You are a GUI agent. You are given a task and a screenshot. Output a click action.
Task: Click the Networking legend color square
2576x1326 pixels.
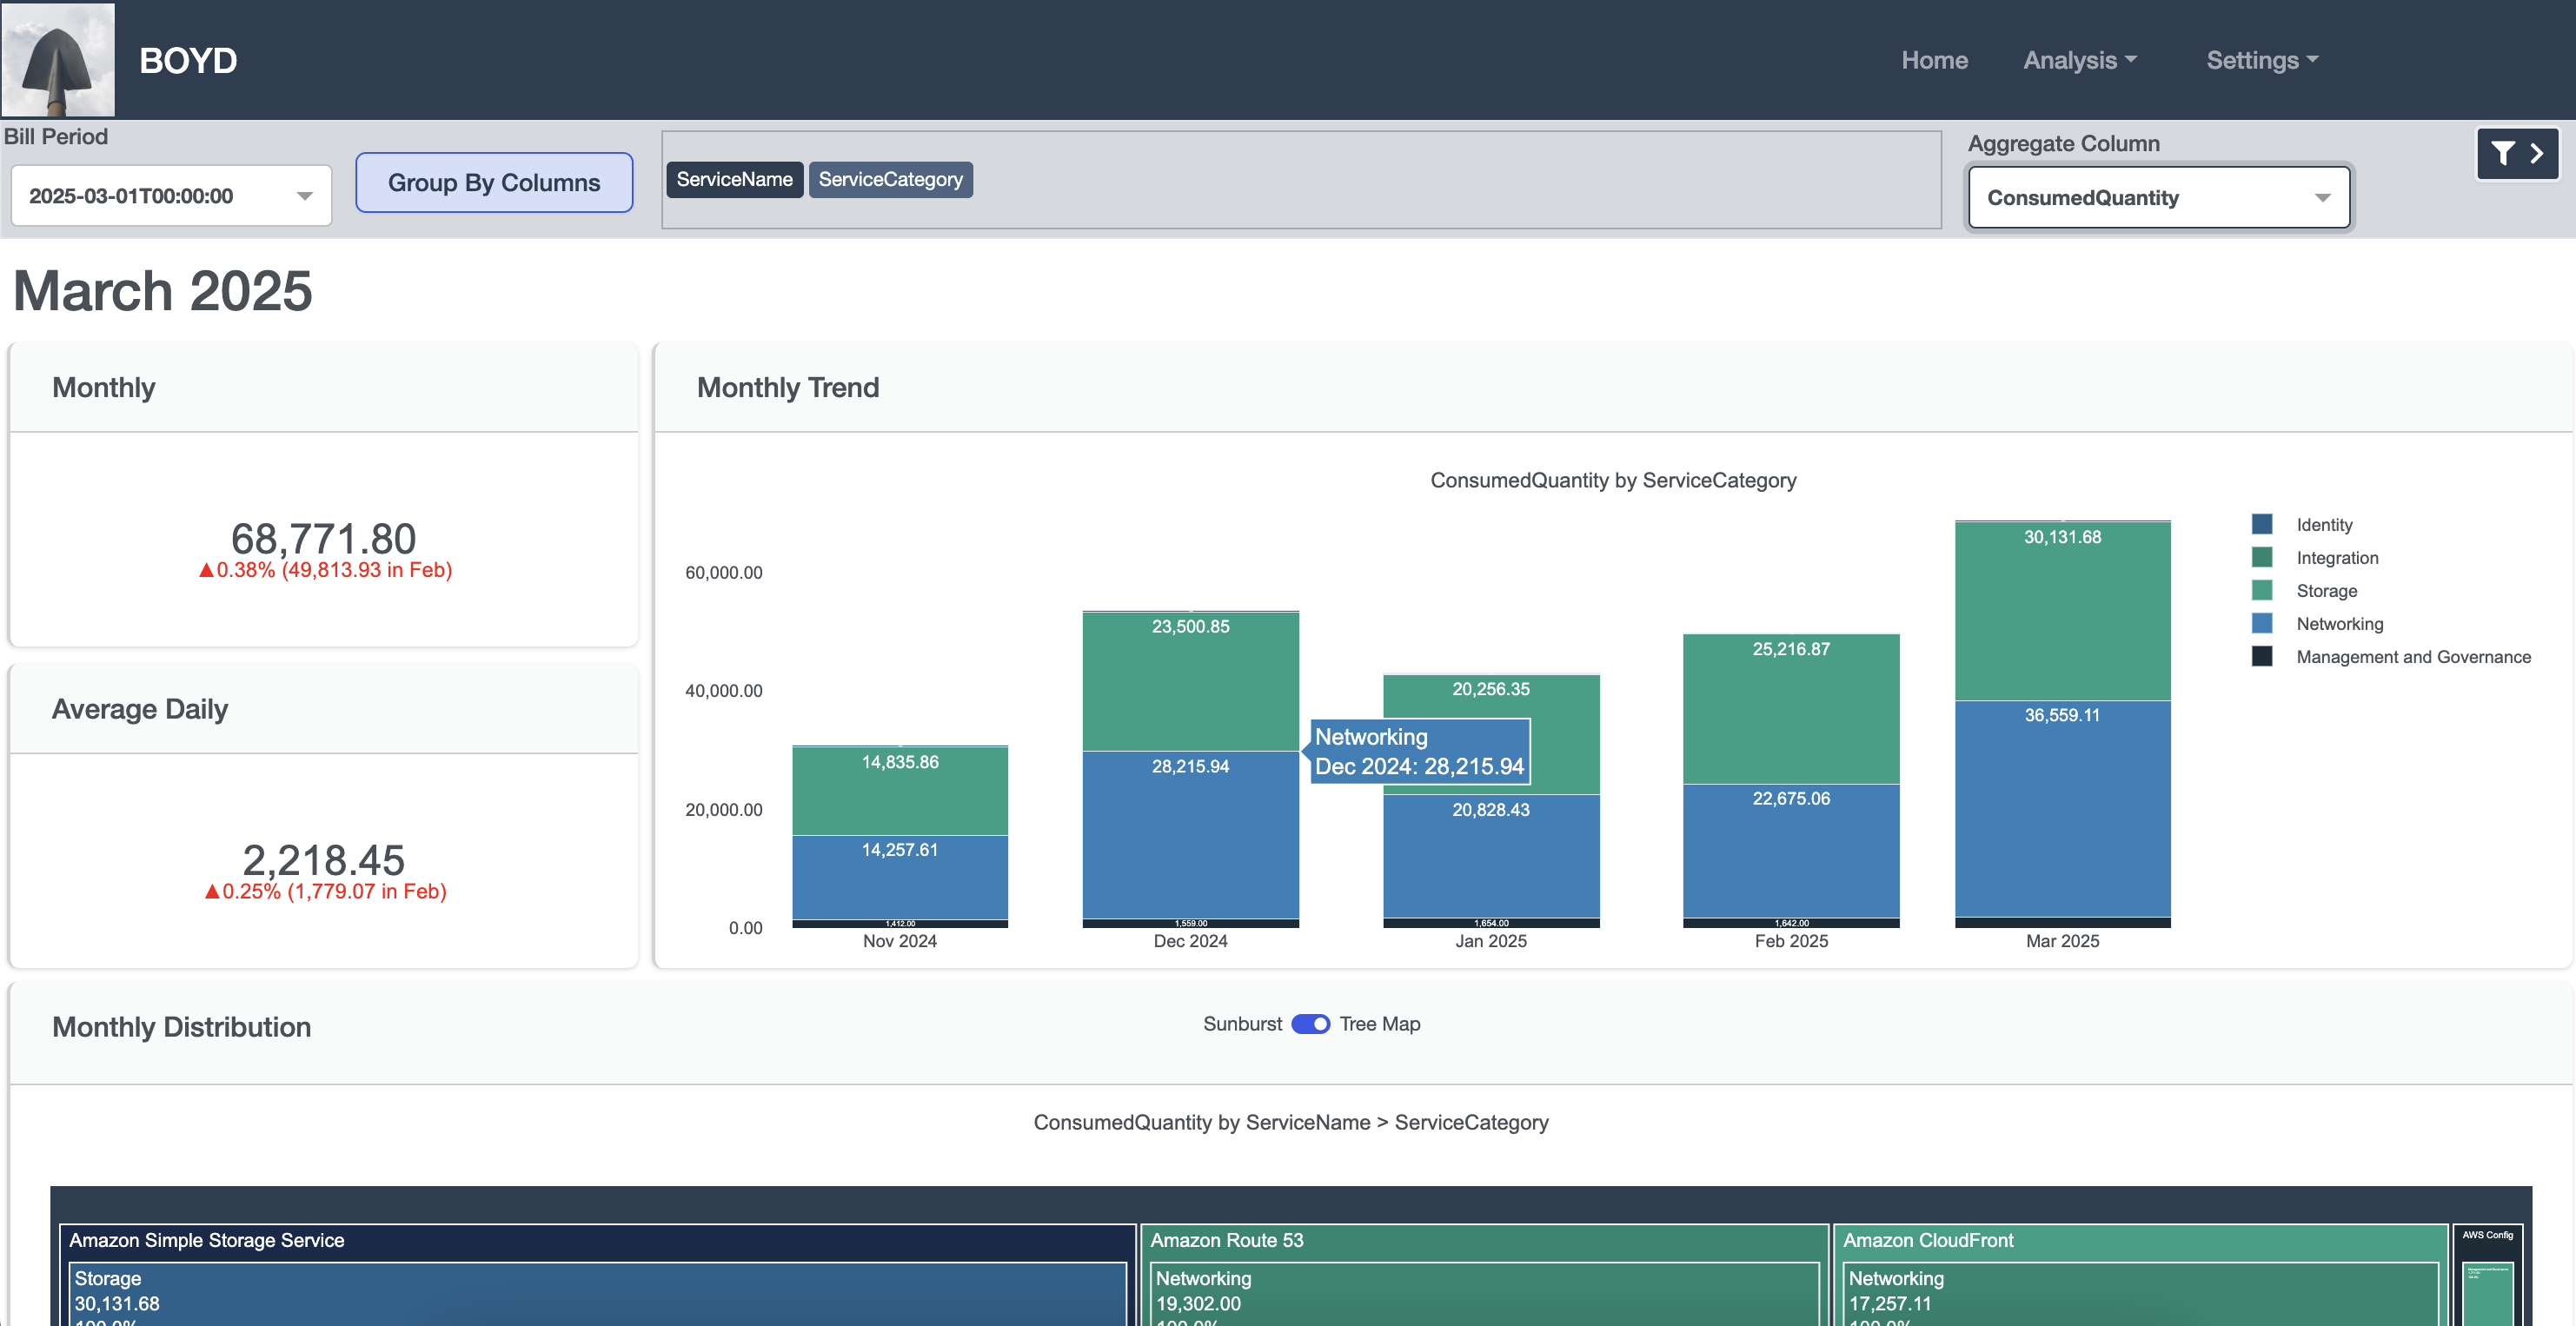tap(2261, 623)
